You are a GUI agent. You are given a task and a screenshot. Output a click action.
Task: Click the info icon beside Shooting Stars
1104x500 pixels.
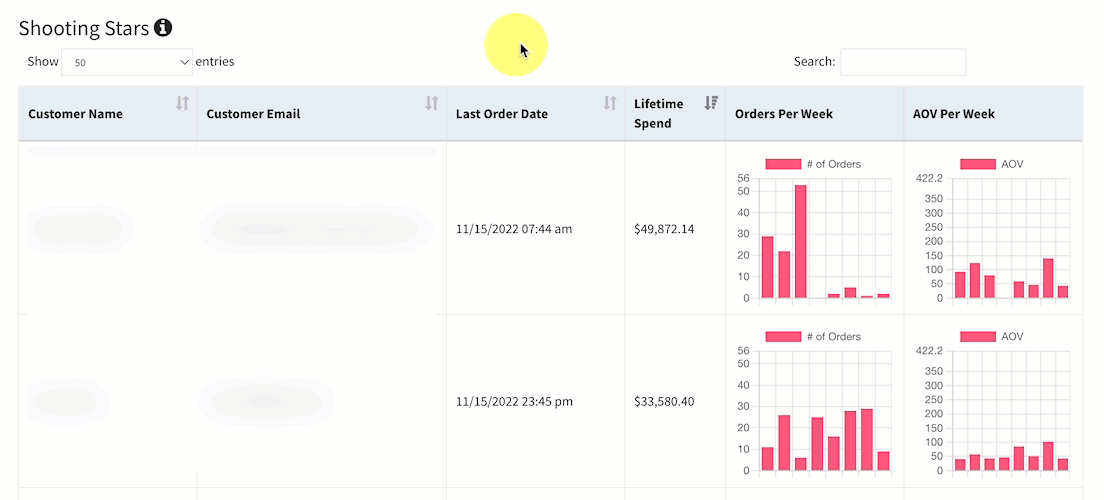[163, 28]
